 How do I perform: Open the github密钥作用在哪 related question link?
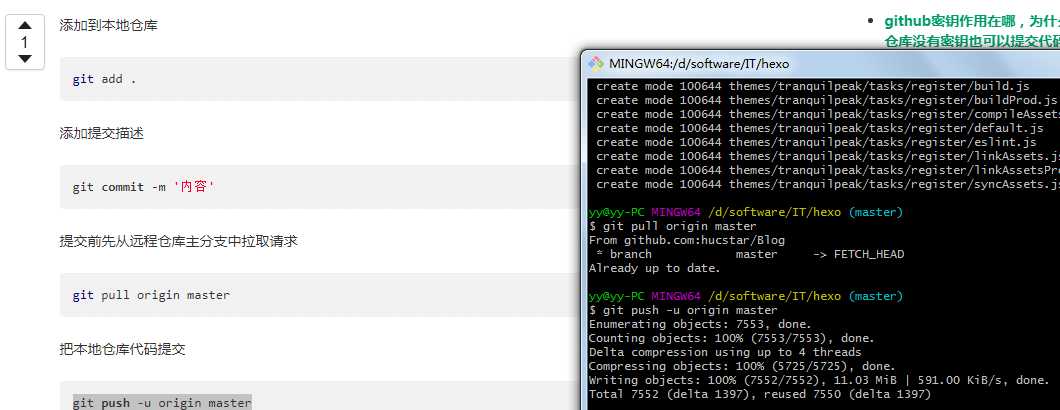[971, 31]
